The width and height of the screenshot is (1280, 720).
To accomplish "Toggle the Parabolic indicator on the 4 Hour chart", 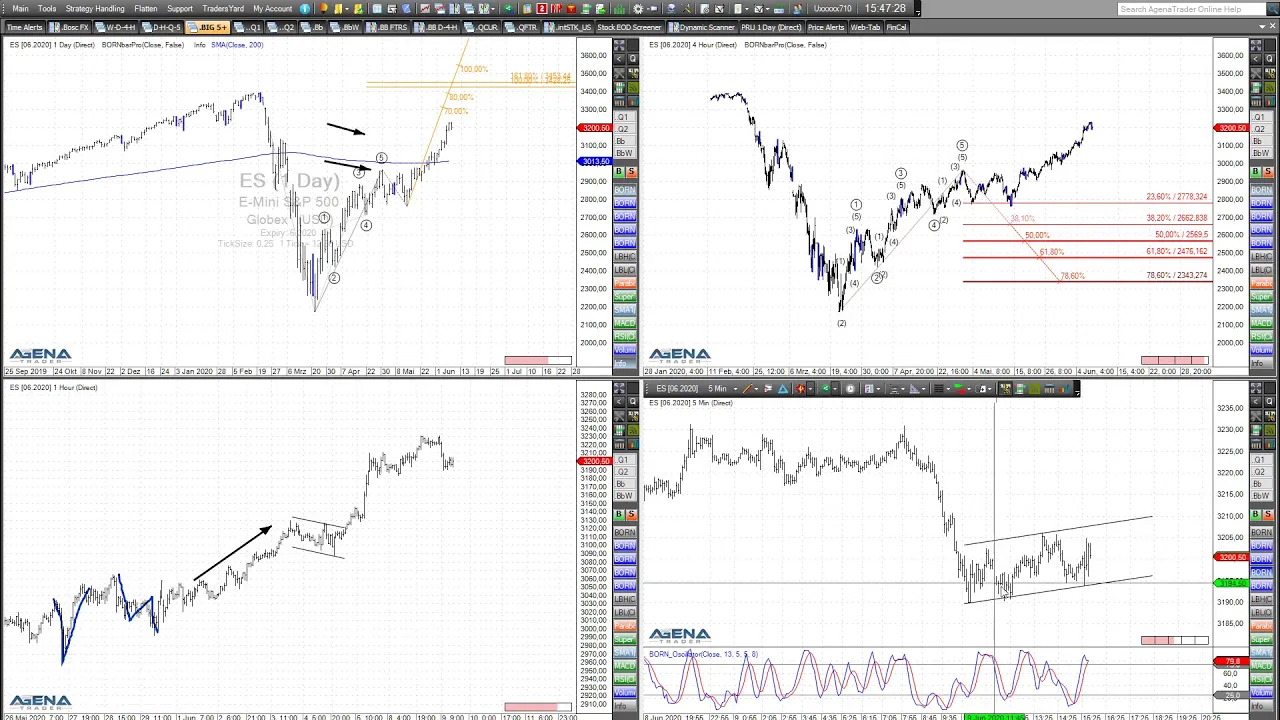I will (x=1262, y=283).
